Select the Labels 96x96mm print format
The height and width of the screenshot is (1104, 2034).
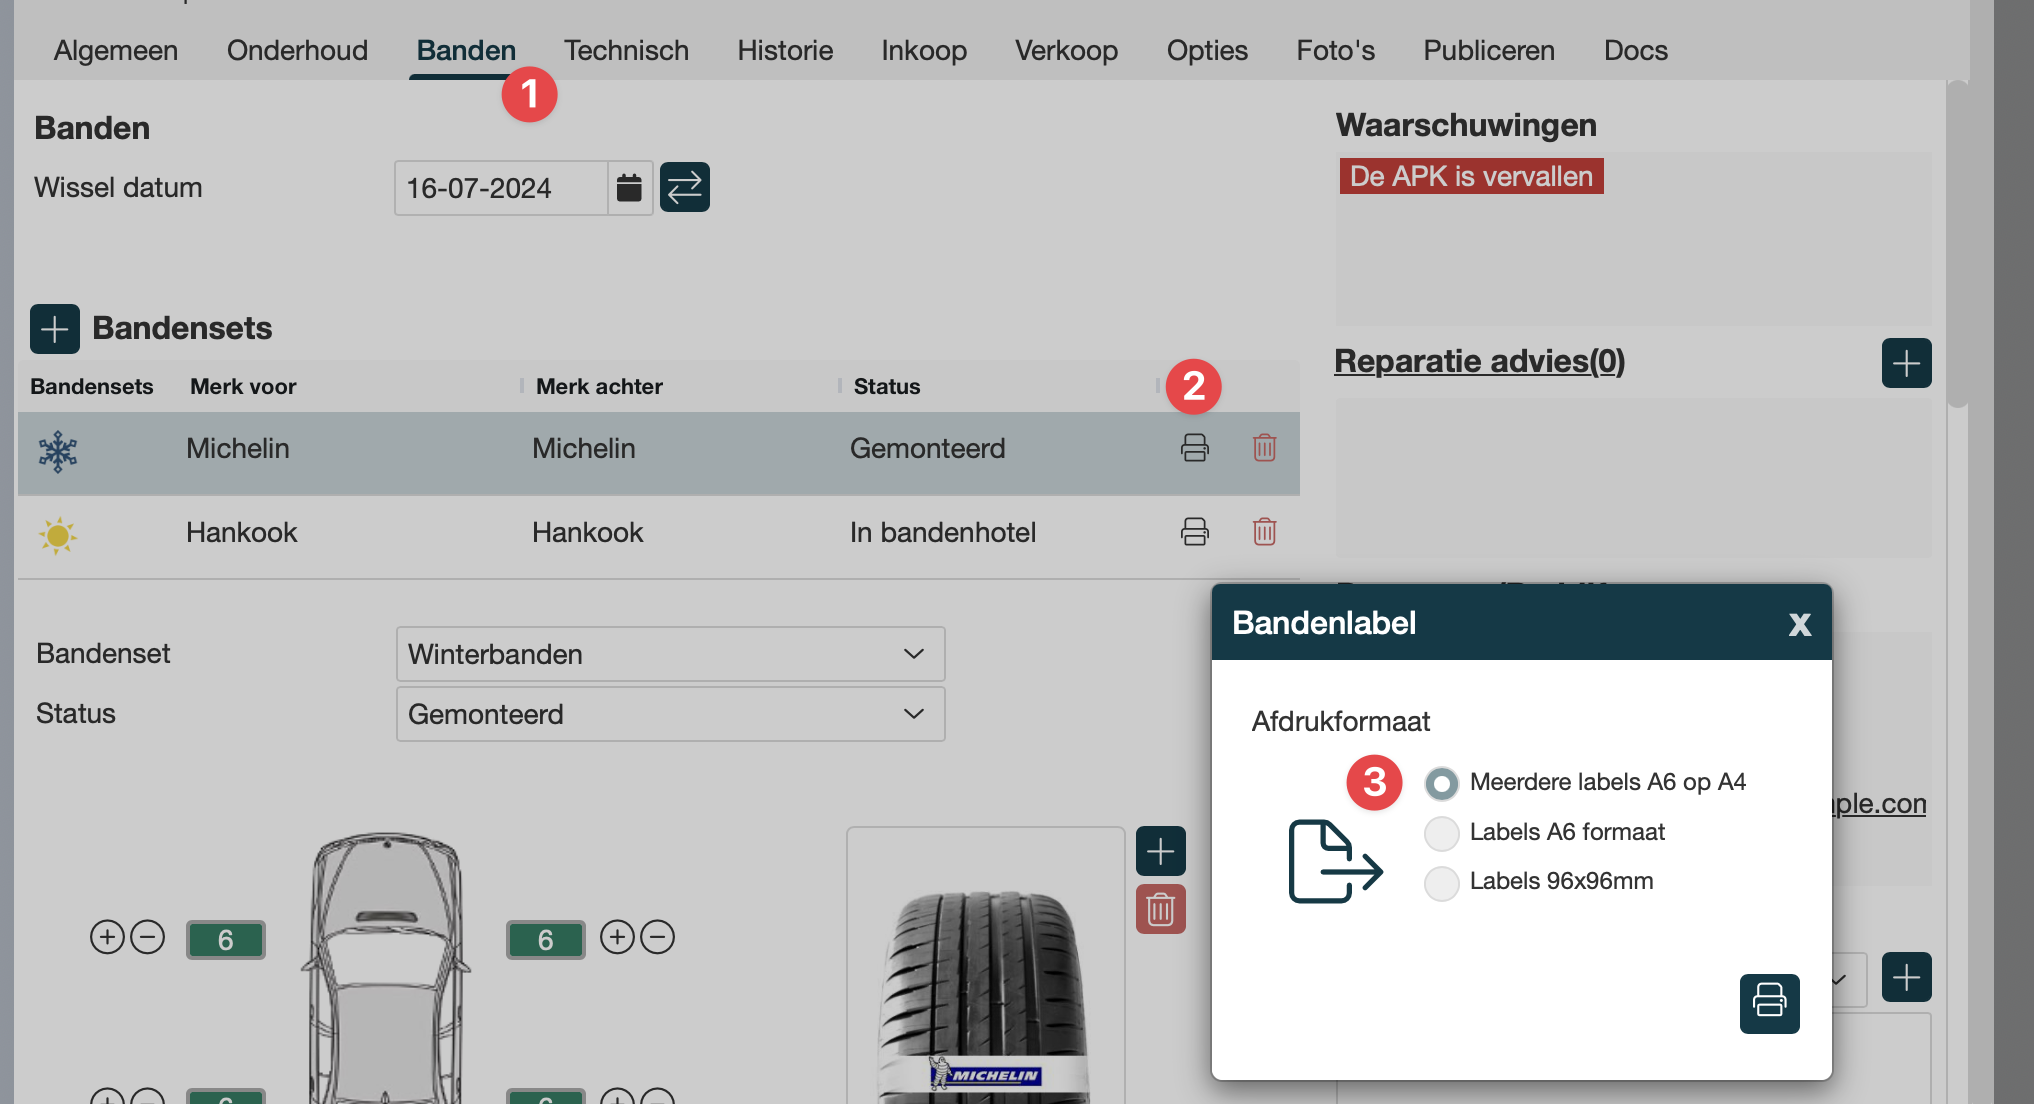1441,882
